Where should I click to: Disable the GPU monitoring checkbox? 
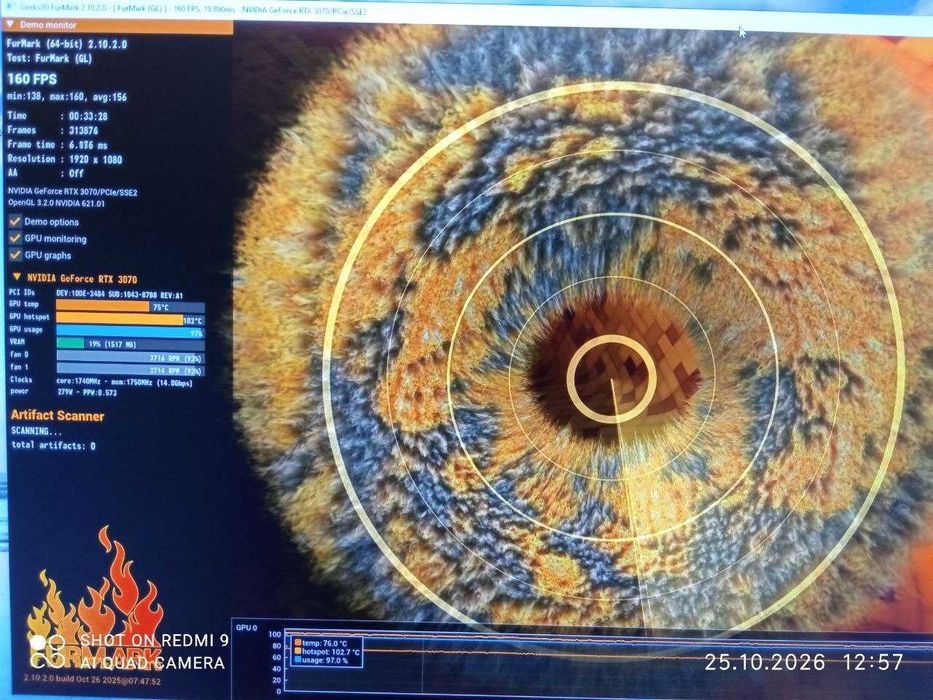pos(15,238)
